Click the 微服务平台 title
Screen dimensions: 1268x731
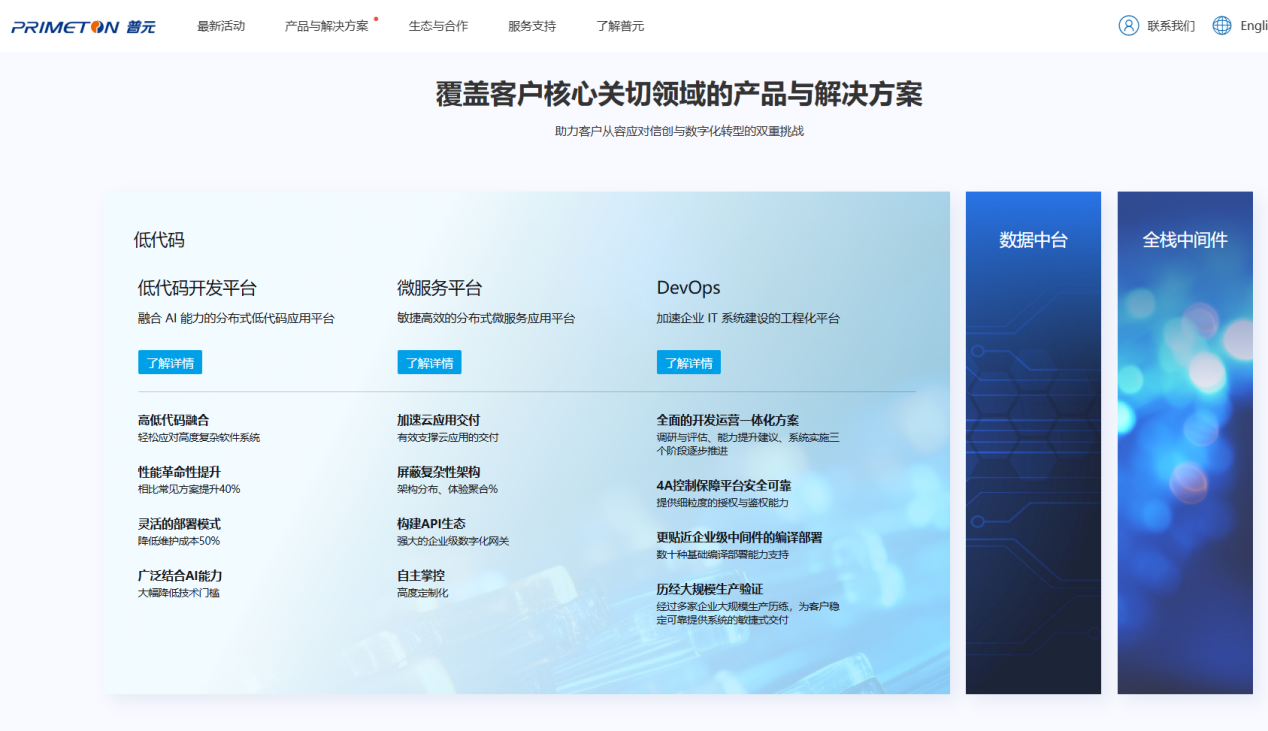pos(440,288)
